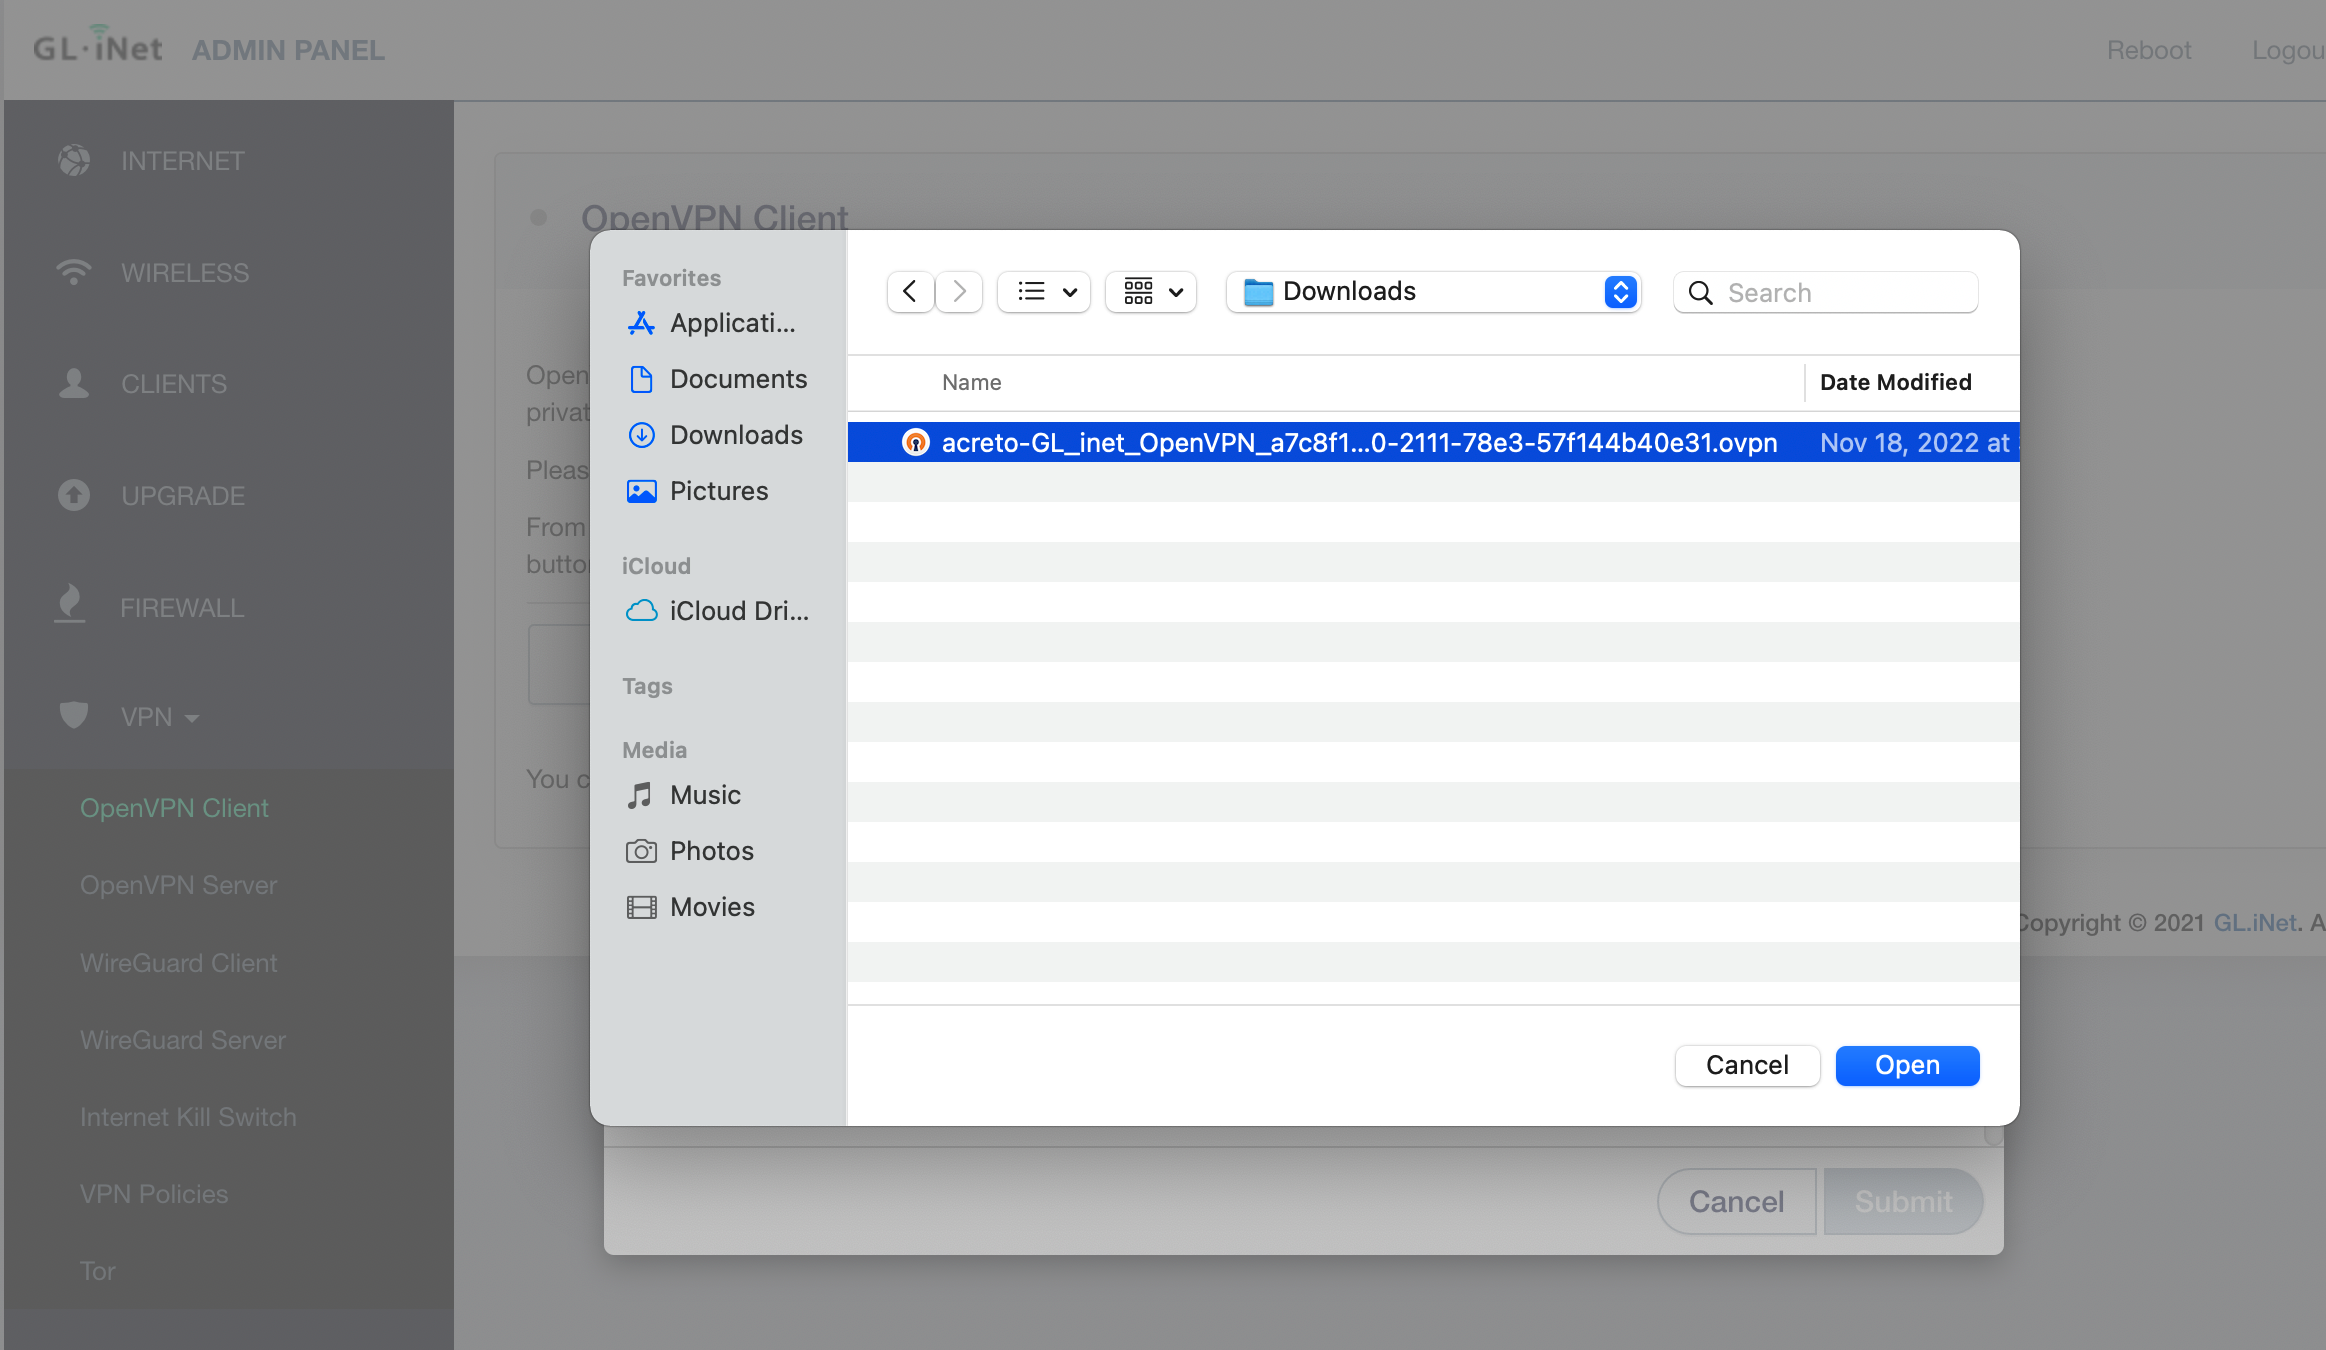Click the Photos camera icon

click(641, 851)
